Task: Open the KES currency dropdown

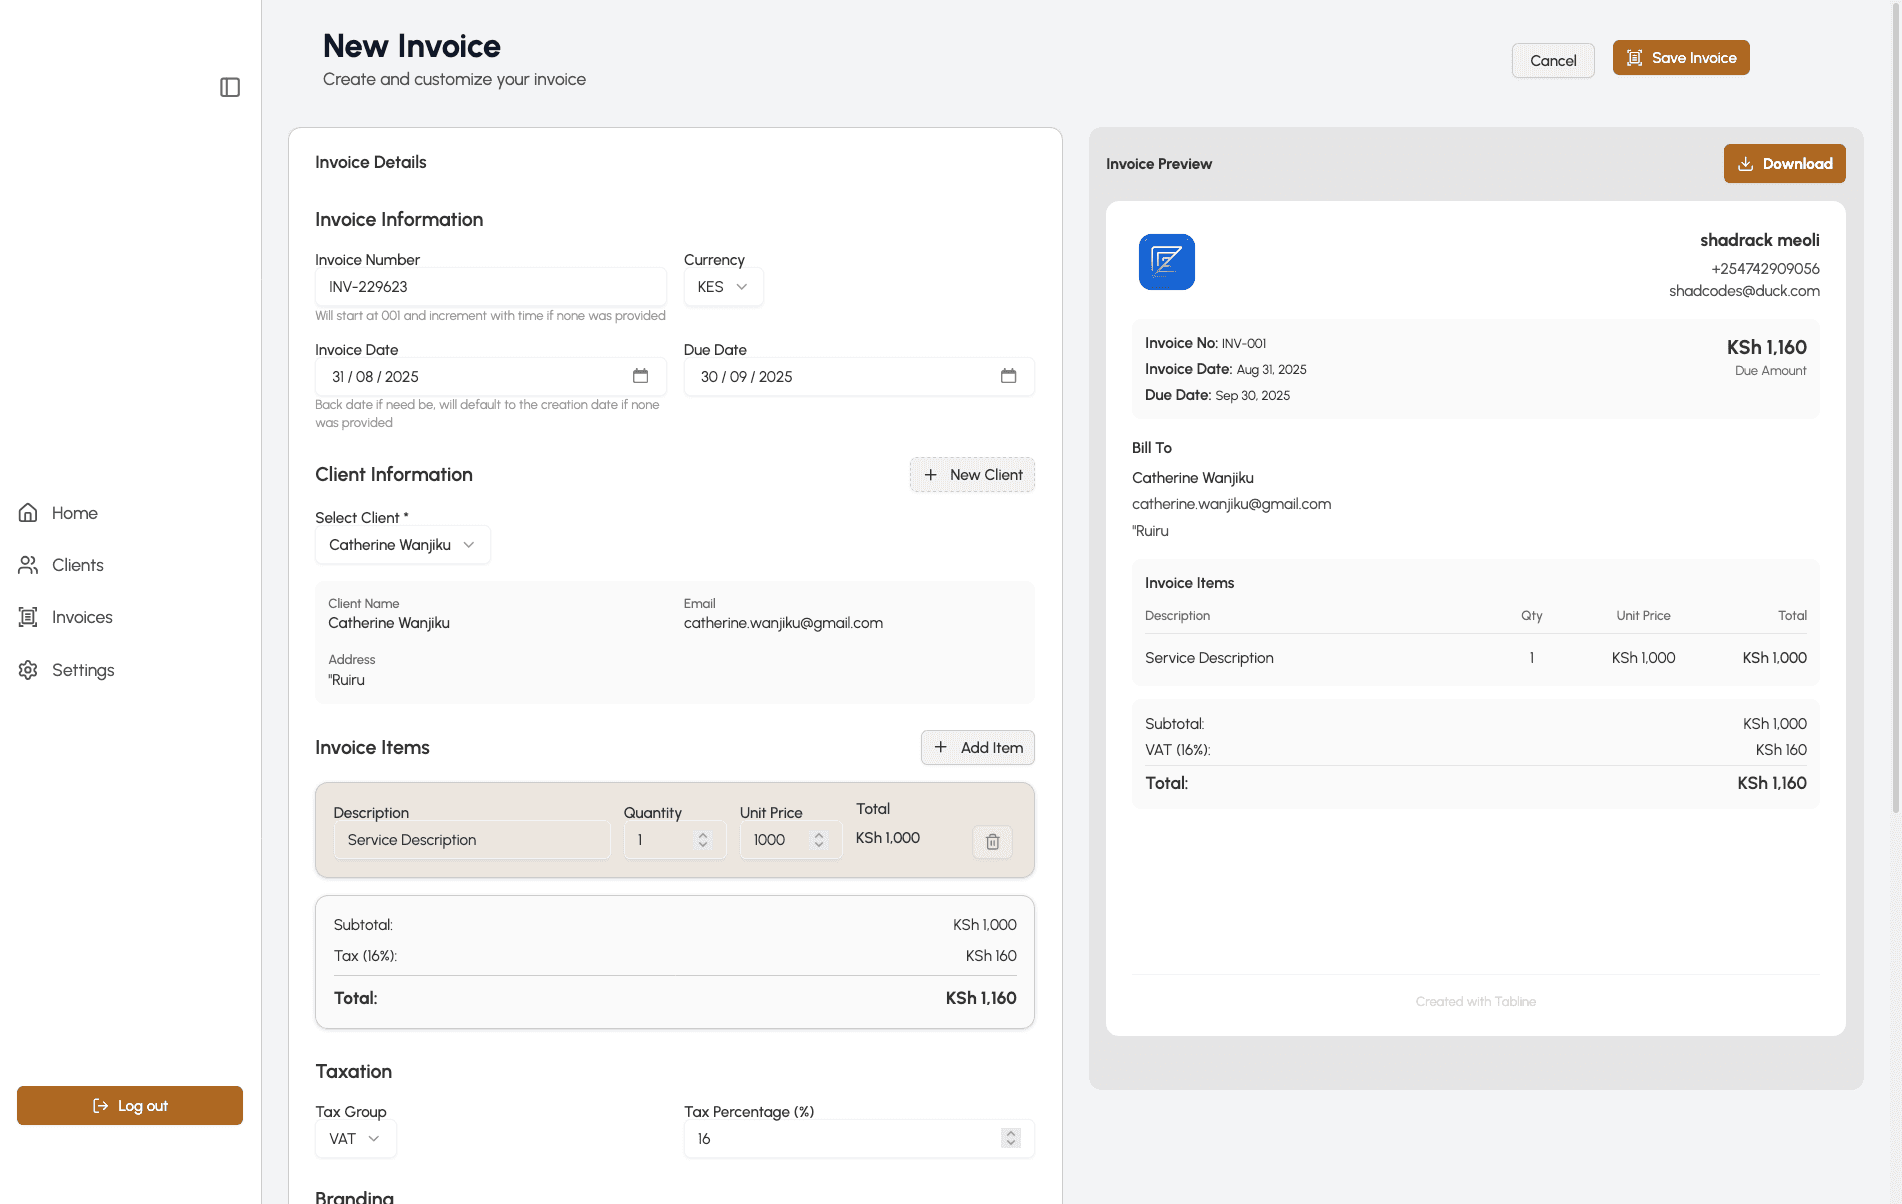Action: coord(723,286)
